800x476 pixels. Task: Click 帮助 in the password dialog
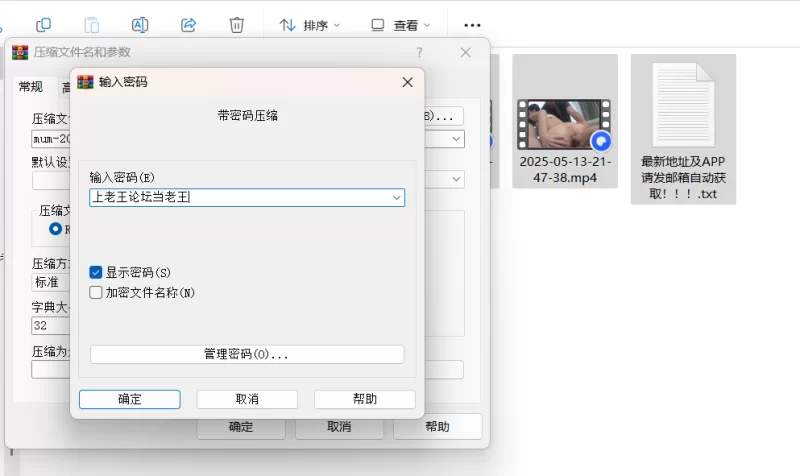tap(365, 399)
